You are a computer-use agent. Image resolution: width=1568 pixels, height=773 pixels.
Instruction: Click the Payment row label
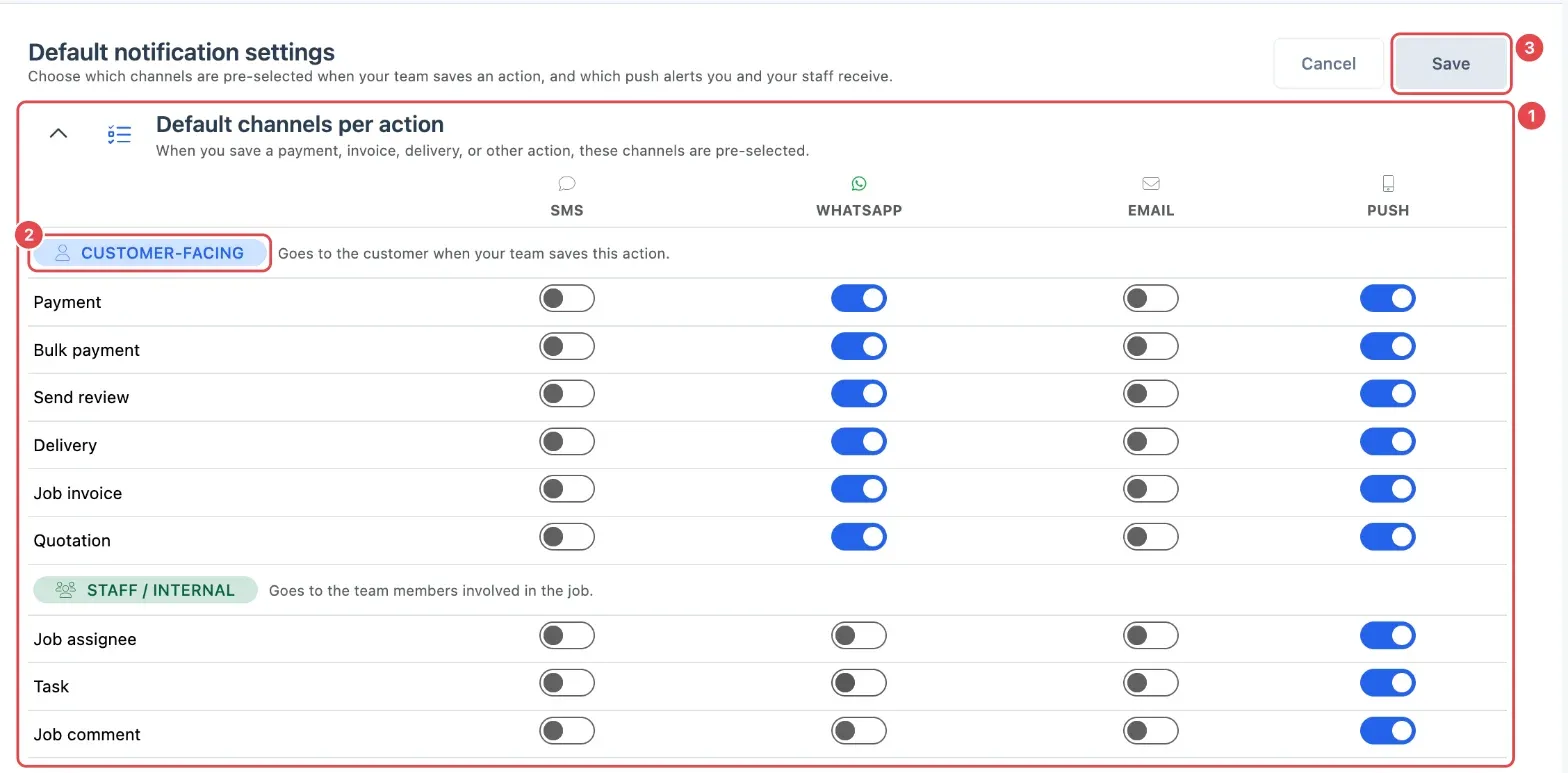click(68, 302)
